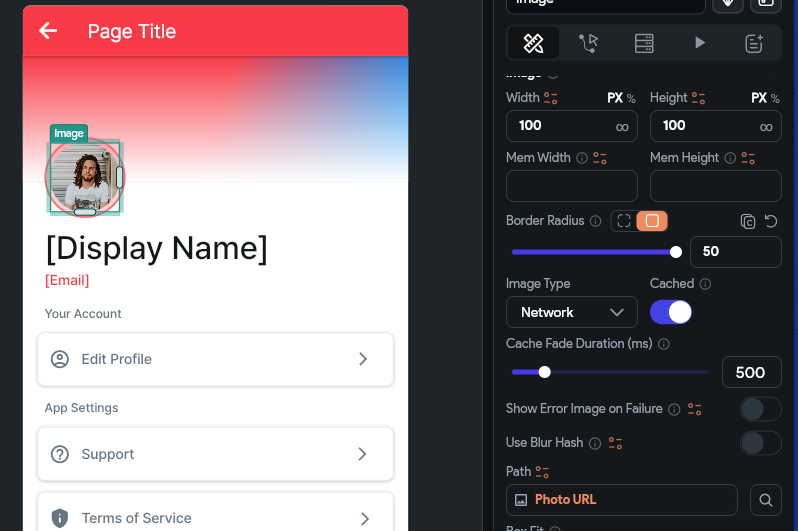The image size is (798, 531).
Task: Open the Backend Query tab icon
Action: pyautogui.click(x=644, y=43)
